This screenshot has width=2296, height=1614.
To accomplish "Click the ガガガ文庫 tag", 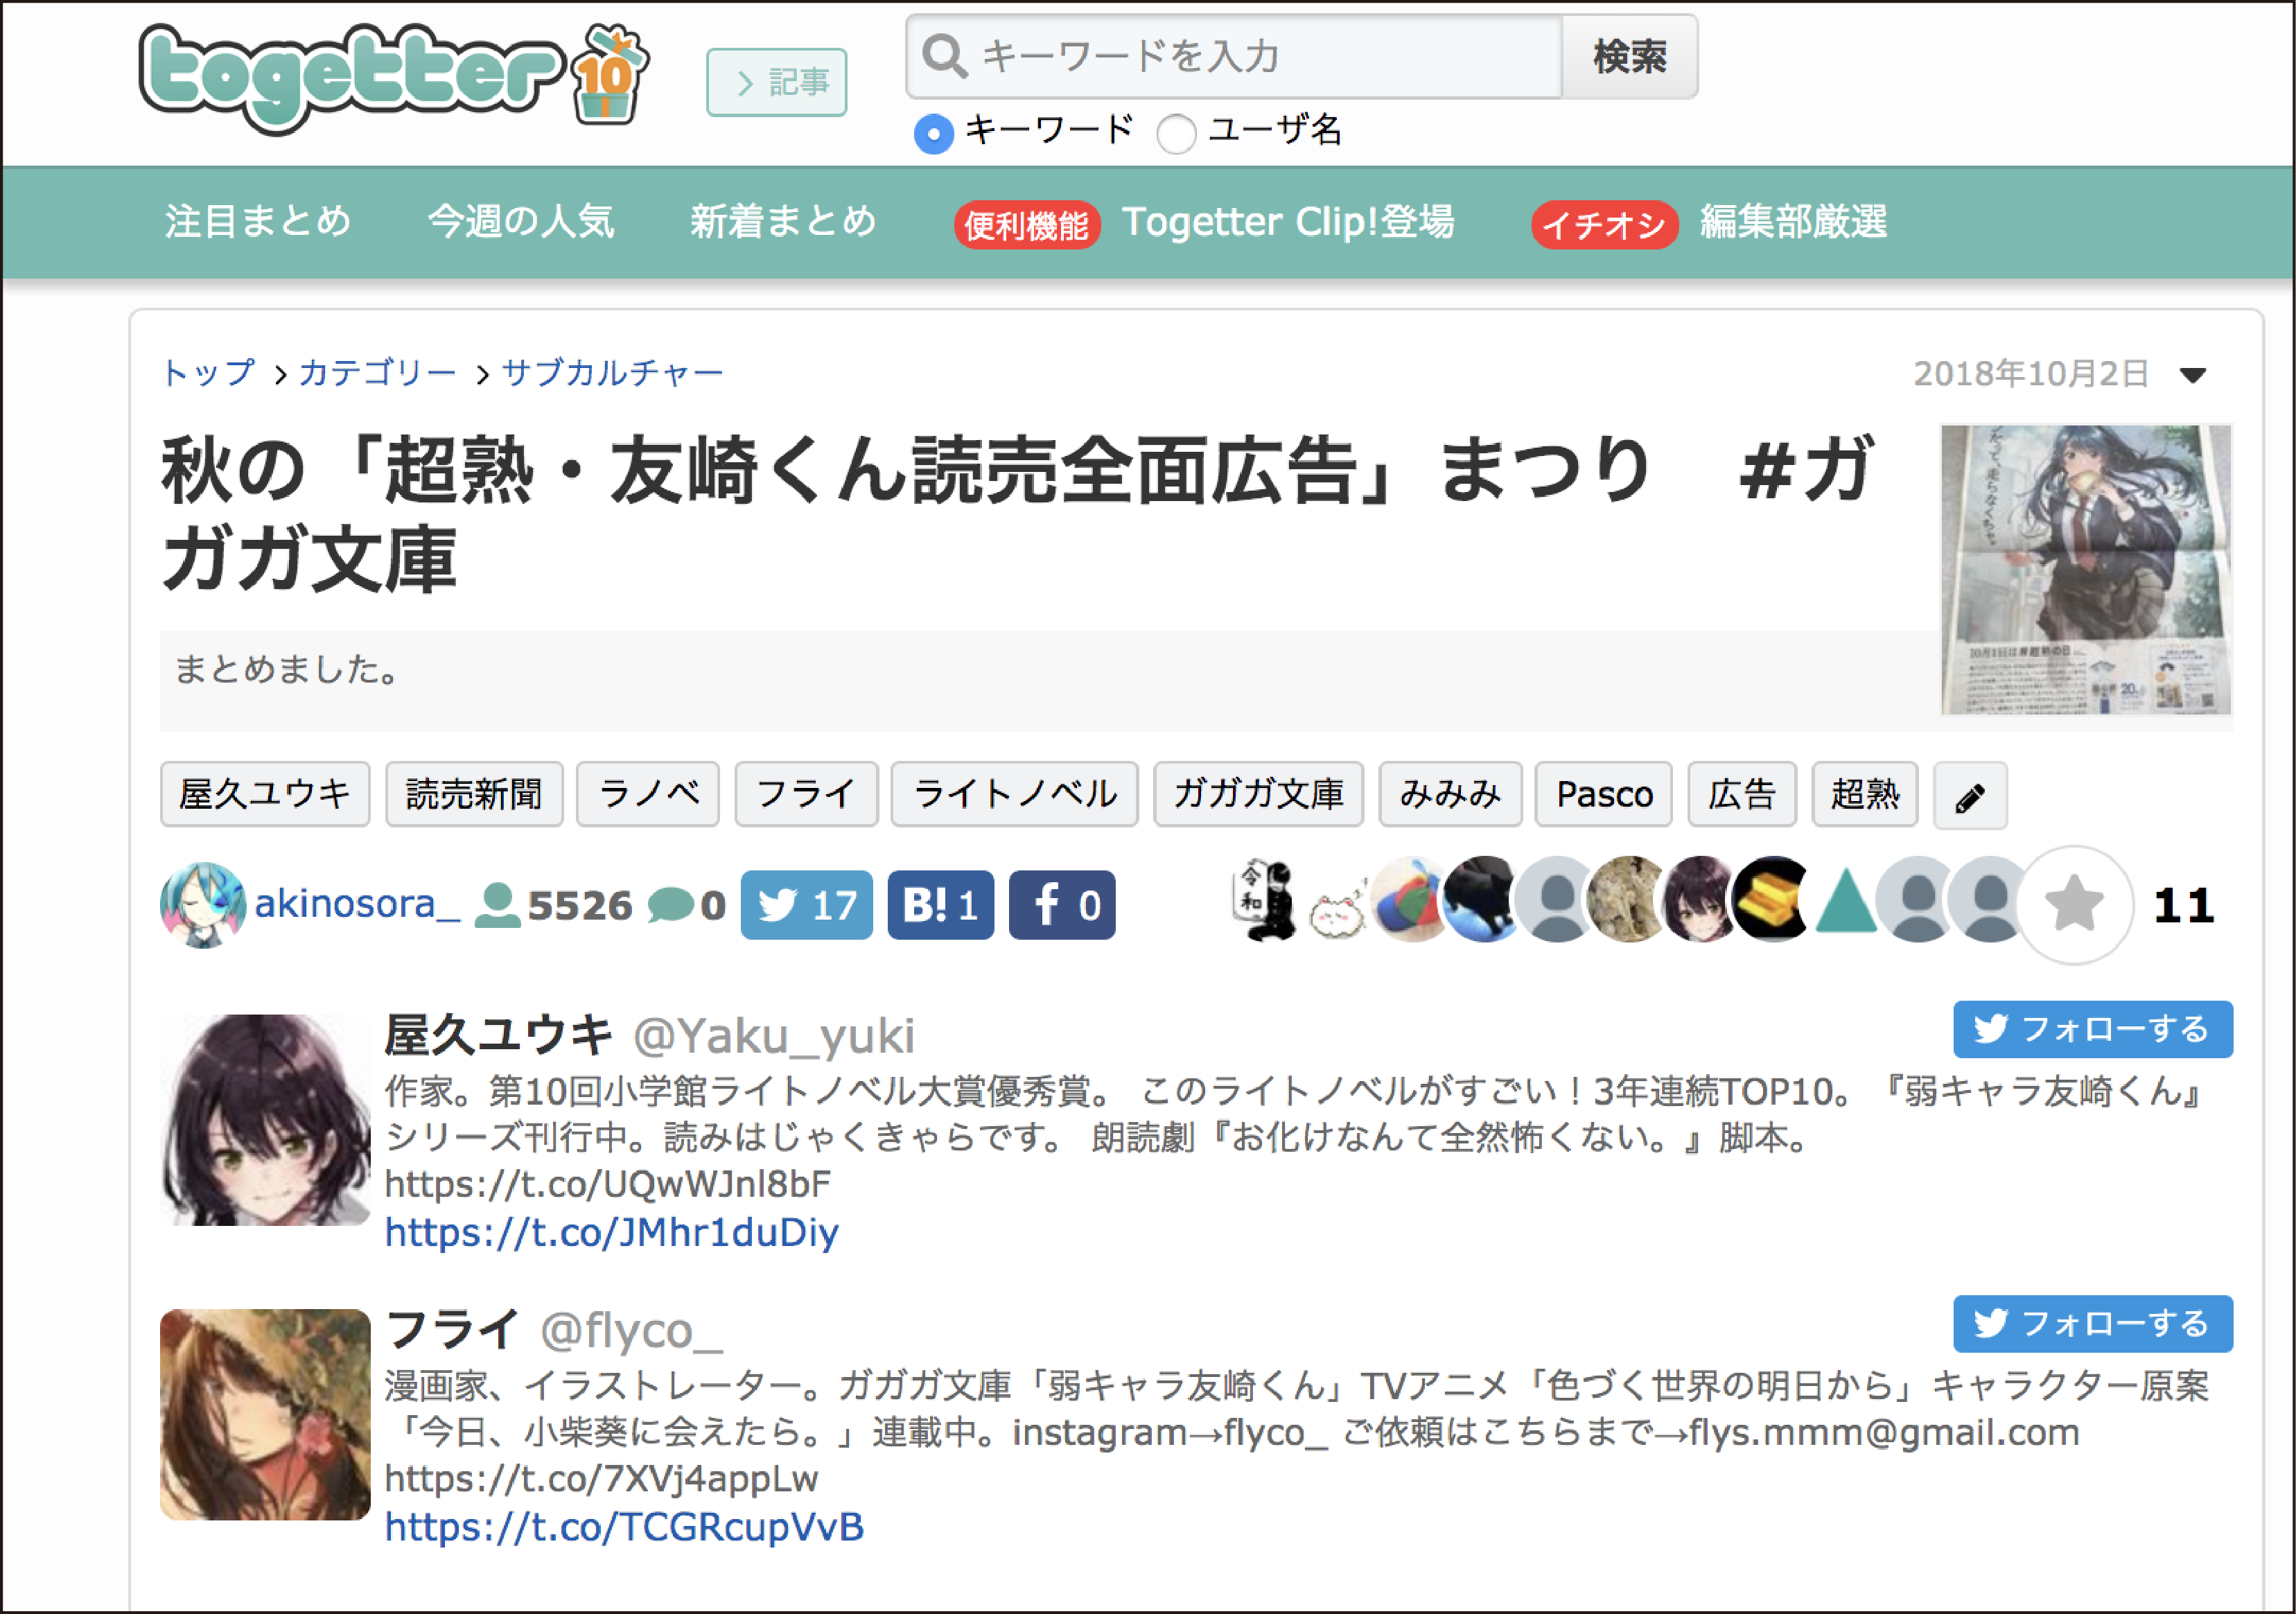I will (x=1258, y=795).
